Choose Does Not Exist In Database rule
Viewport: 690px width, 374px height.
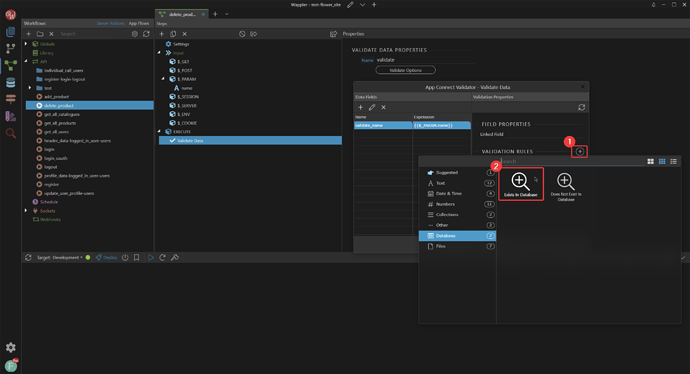click(x=566, y=187)
